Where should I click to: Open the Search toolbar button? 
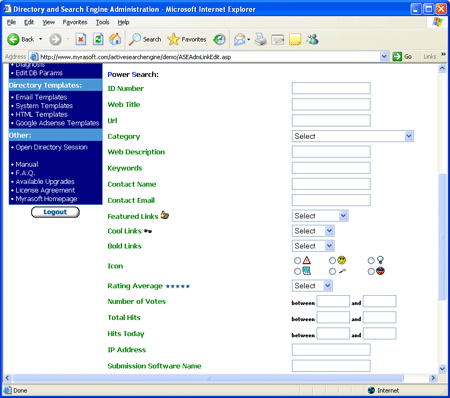(x=145, y=39)
